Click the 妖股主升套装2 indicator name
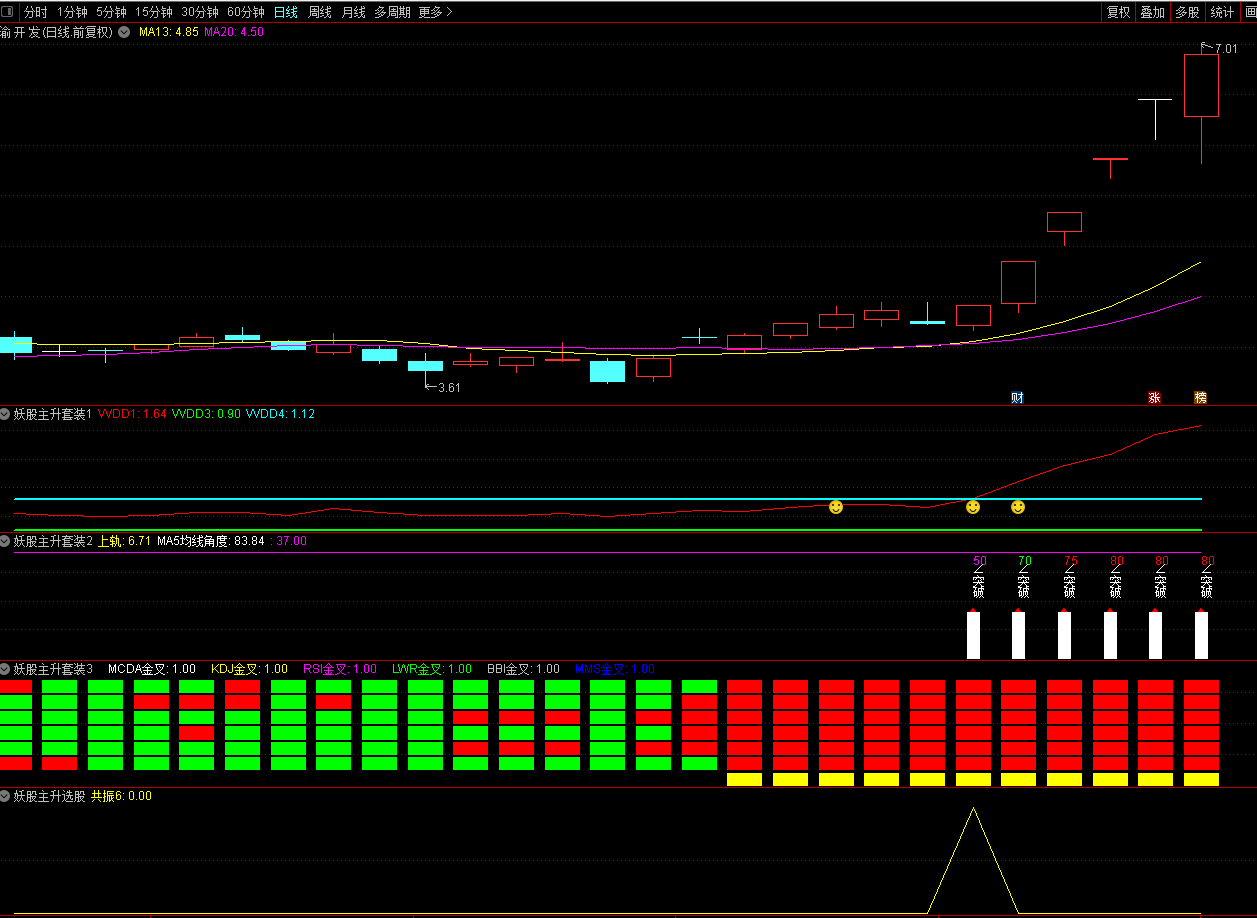The width and height of the screenshot is (1257, 918). [x=53, y=541]
